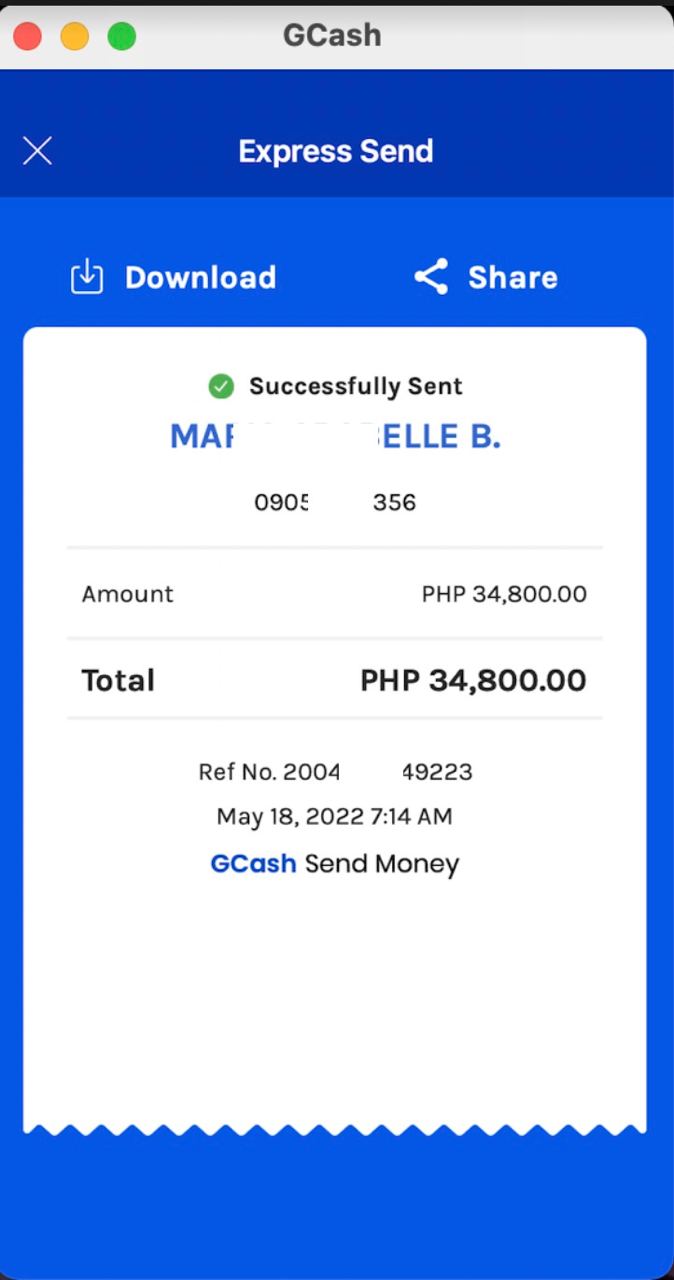This screenshot has width=674, height=1280.
Task: Click the green maximize window button
Action: pos(122,37)
